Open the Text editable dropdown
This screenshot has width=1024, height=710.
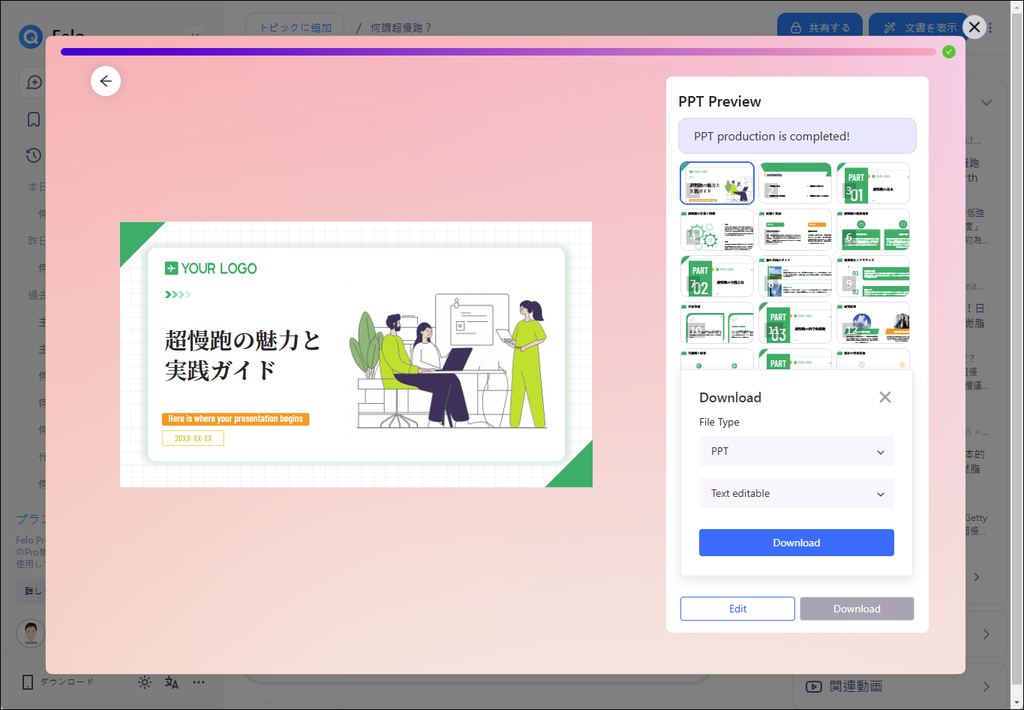point(796,493)
